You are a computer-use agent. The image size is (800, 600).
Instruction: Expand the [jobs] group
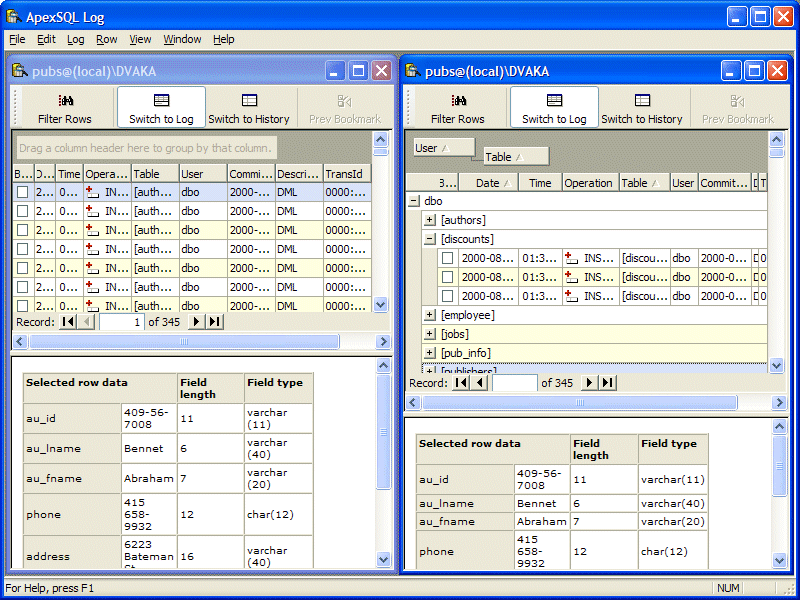pos(430,334)
